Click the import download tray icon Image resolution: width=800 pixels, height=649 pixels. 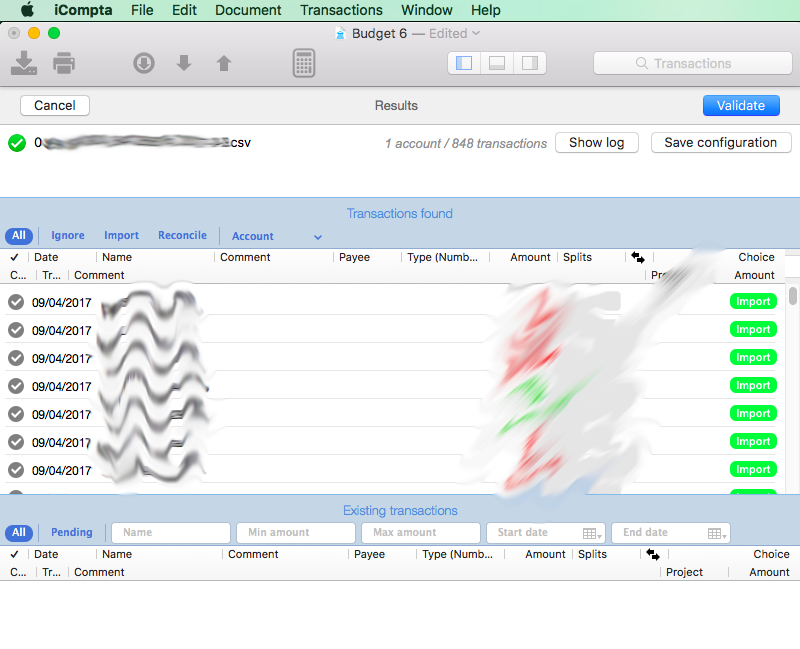tap(23, 63)
